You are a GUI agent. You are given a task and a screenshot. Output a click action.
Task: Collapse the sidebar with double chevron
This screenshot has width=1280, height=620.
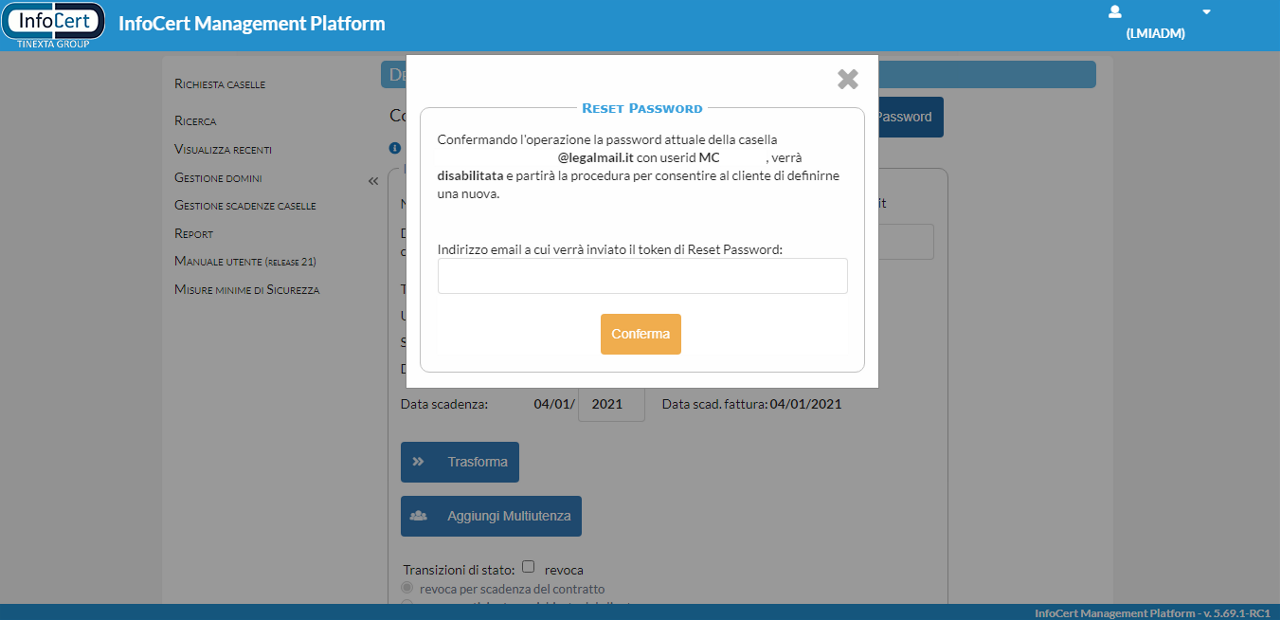(373, 181)
